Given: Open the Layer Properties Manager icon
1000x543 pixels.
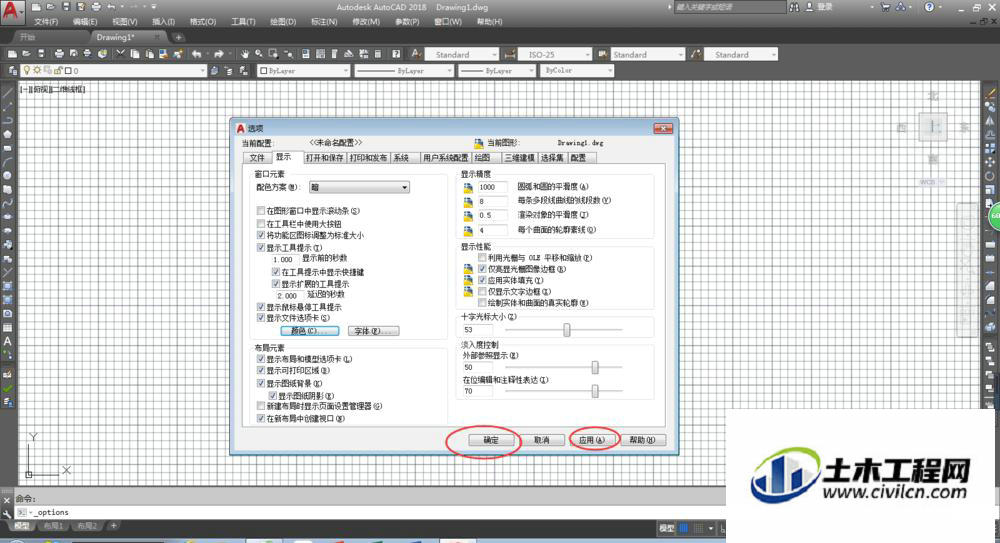Looking at the screenshot, I should pyautogui.click(x=13, y=70).
